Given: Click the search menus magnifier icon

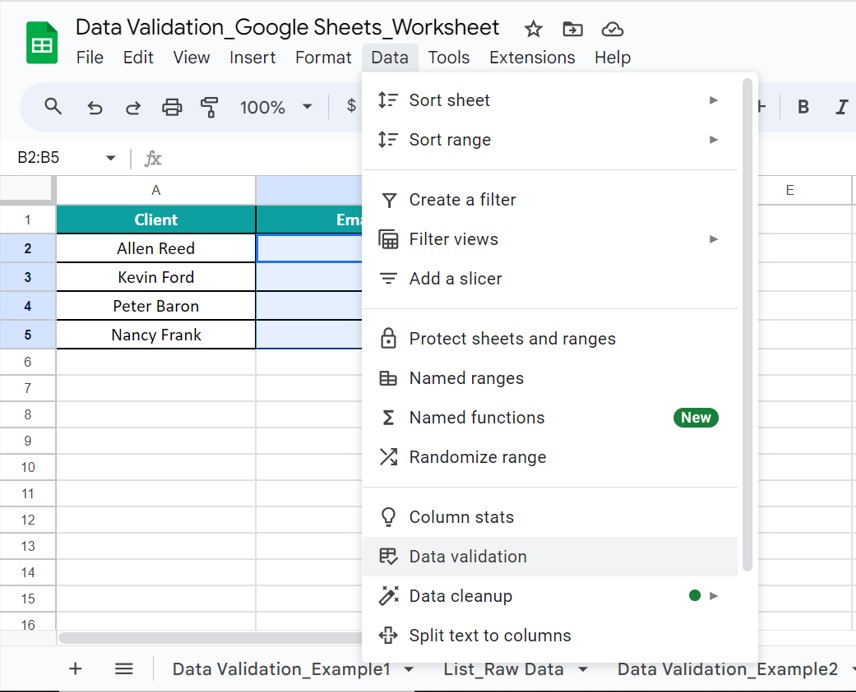Looking at the screenshot, I should click(53, 106).
